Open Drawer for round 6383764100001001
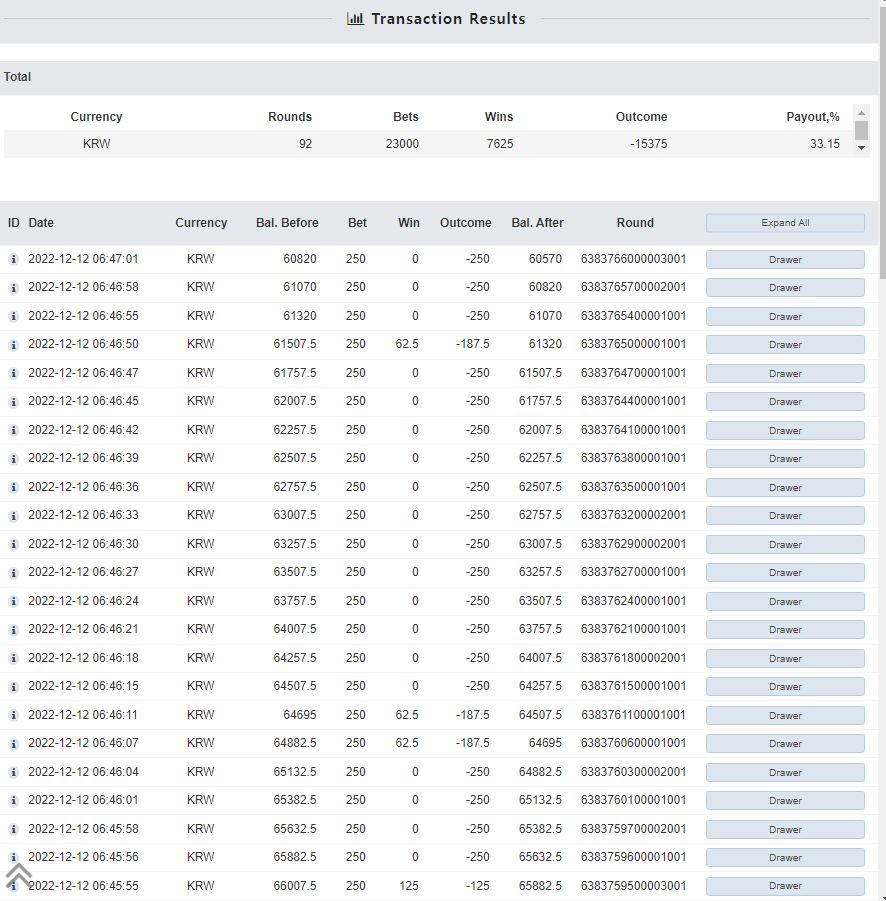Image resolution: width=886 pixels, height=901 pixels. (785, 430)
